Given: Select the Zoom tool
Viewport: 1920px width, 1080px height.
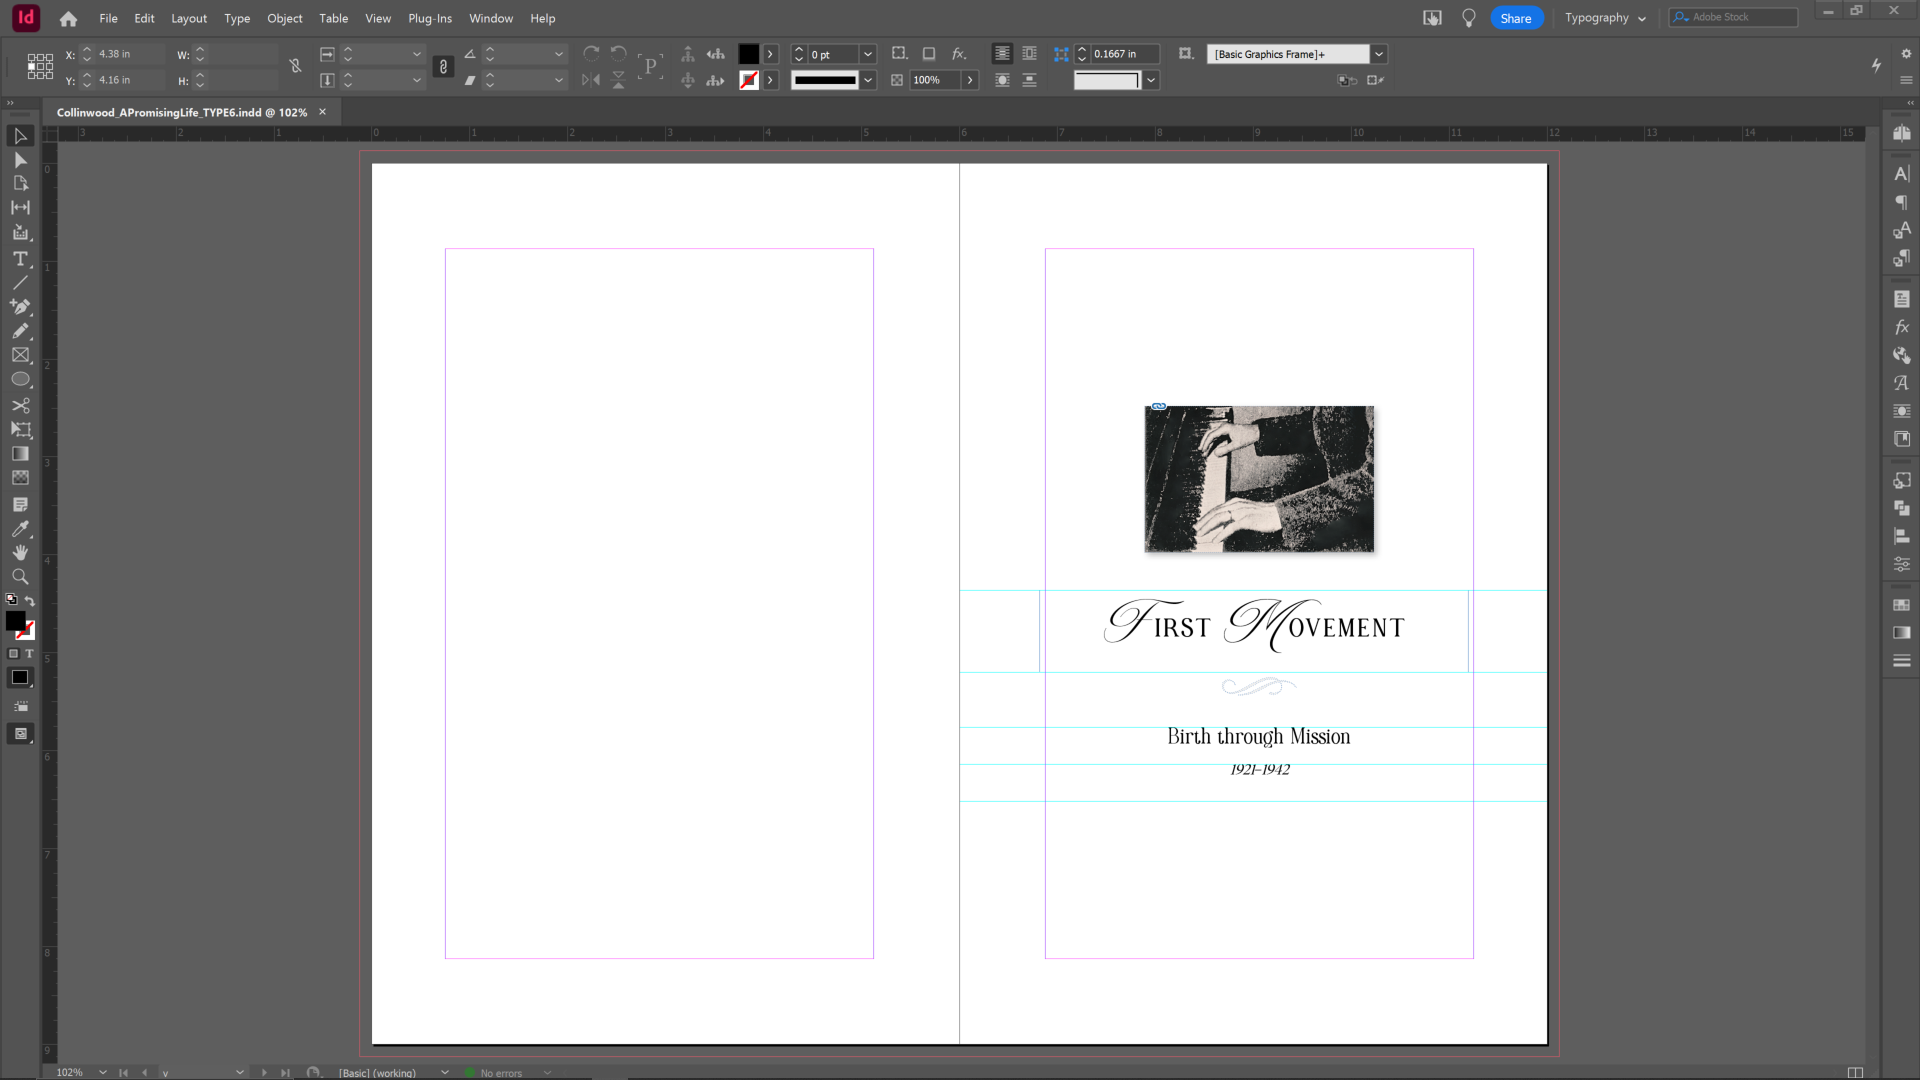Looking at the screenshot, I should pyautogui.click(x=20, y=577).
